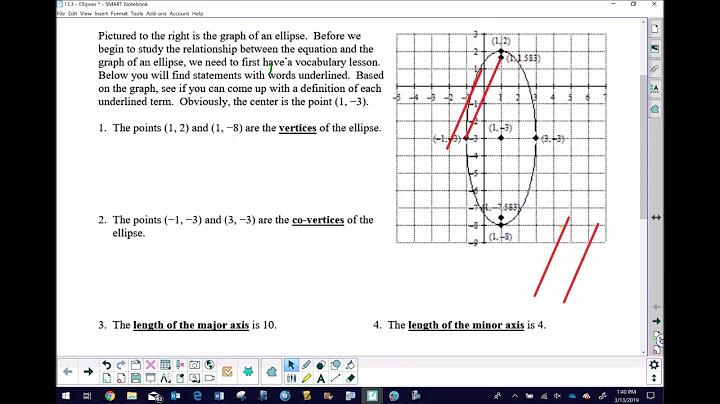Show hidden system tray icons
720x404 pixels.
515,396
